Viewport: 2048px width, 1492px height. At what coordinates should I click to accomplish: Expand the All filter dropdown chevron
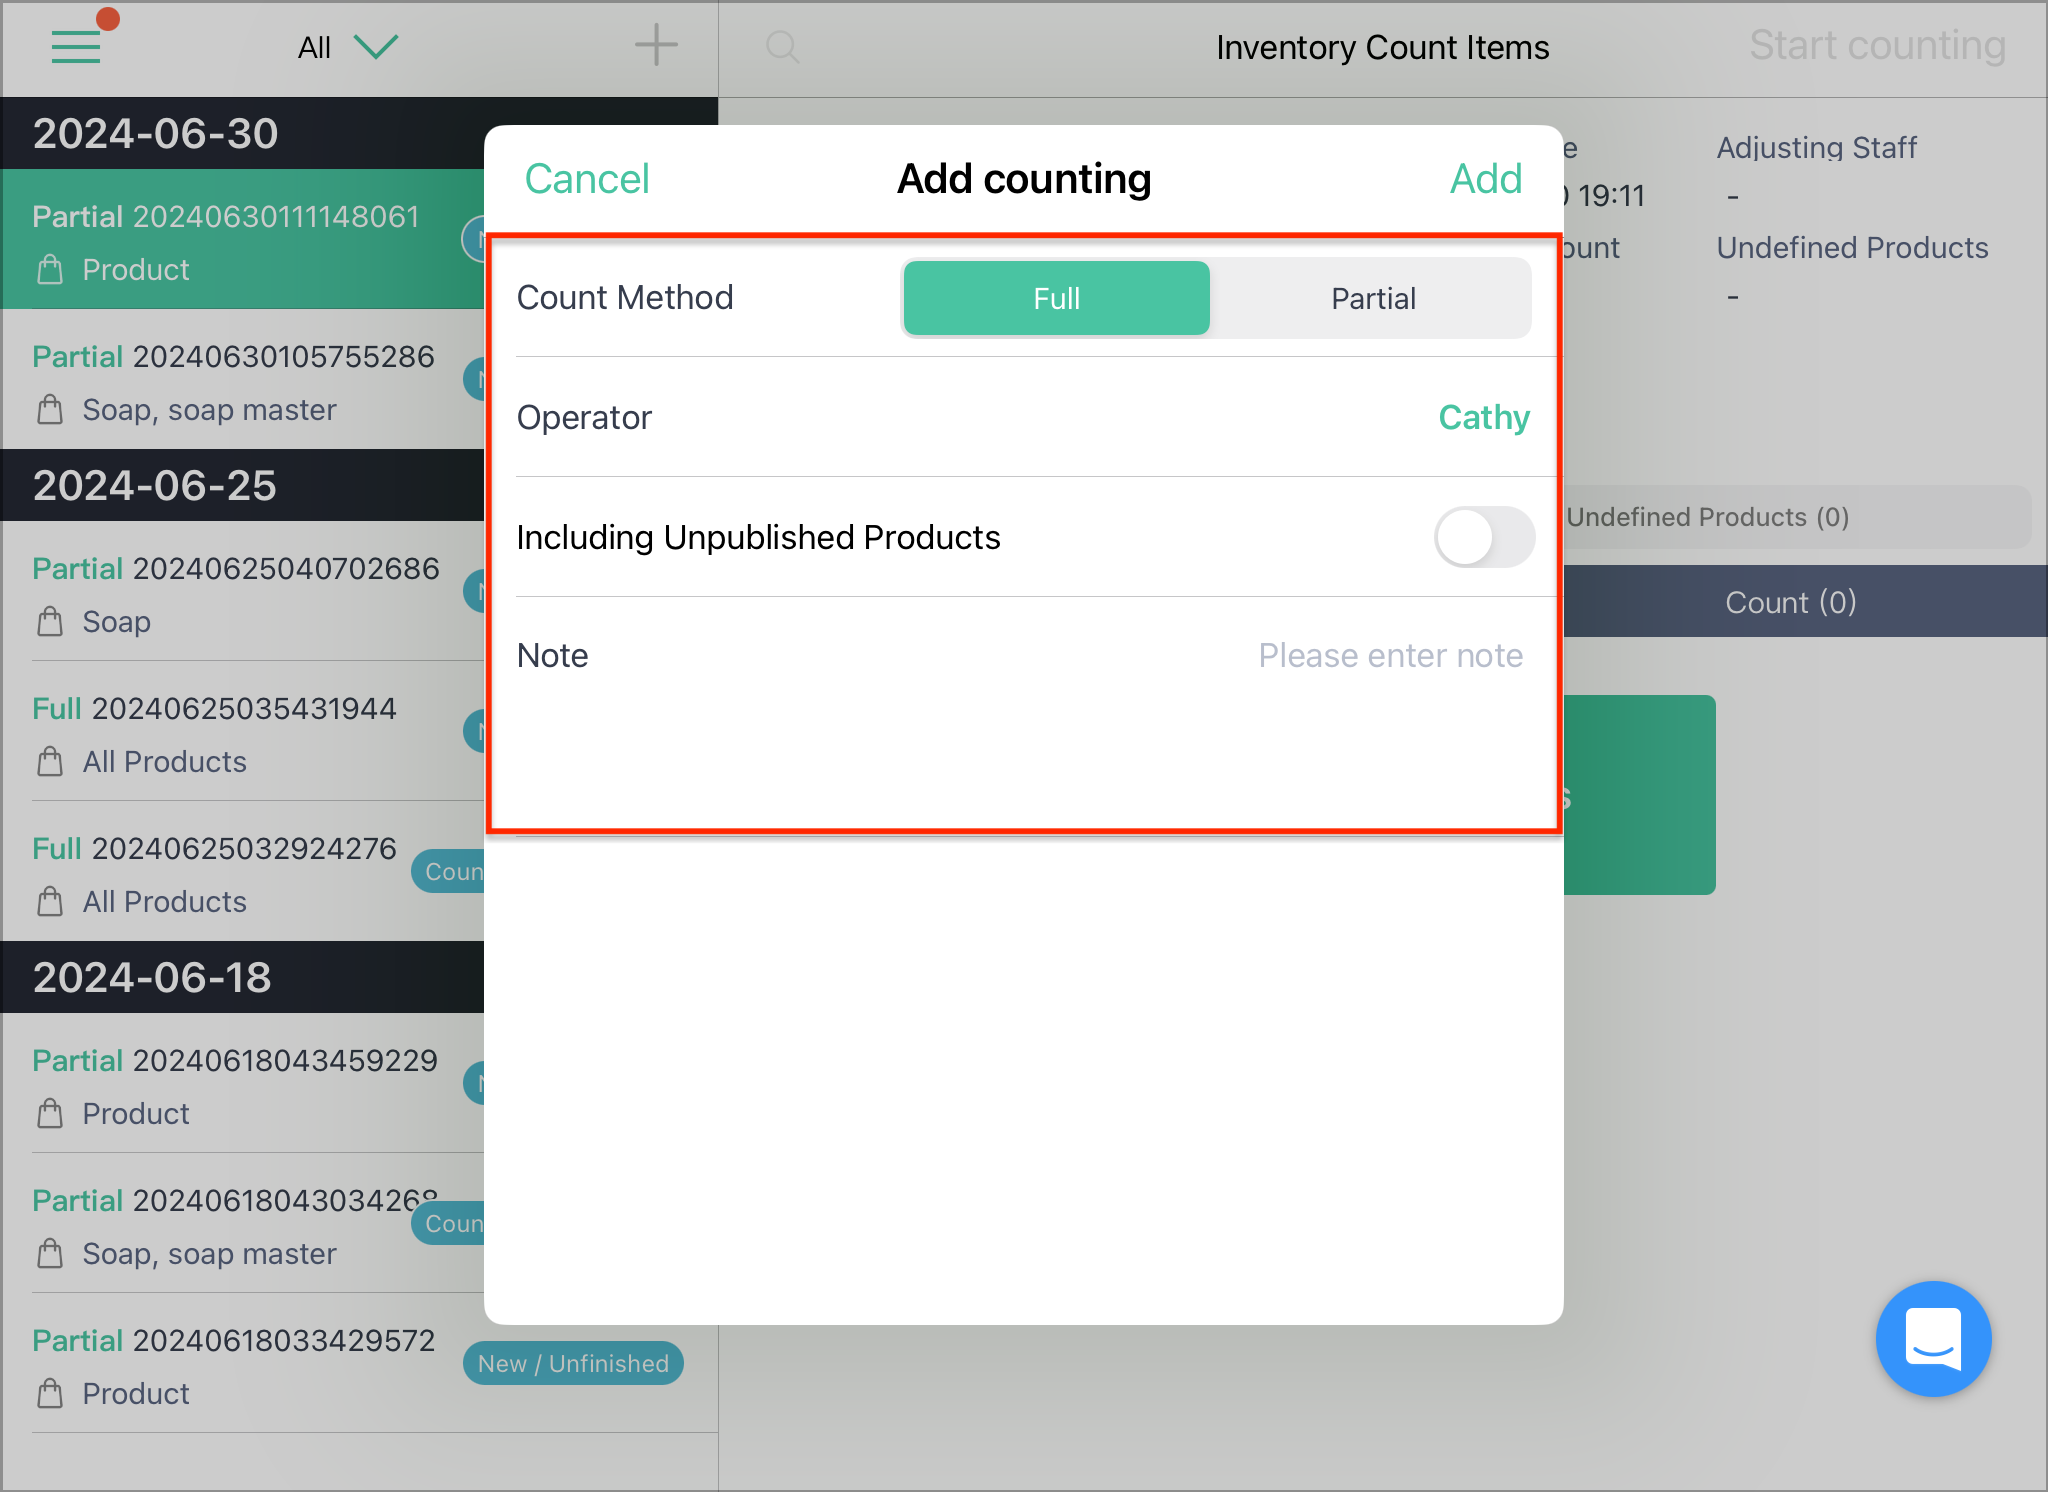(x=376, y=46)
